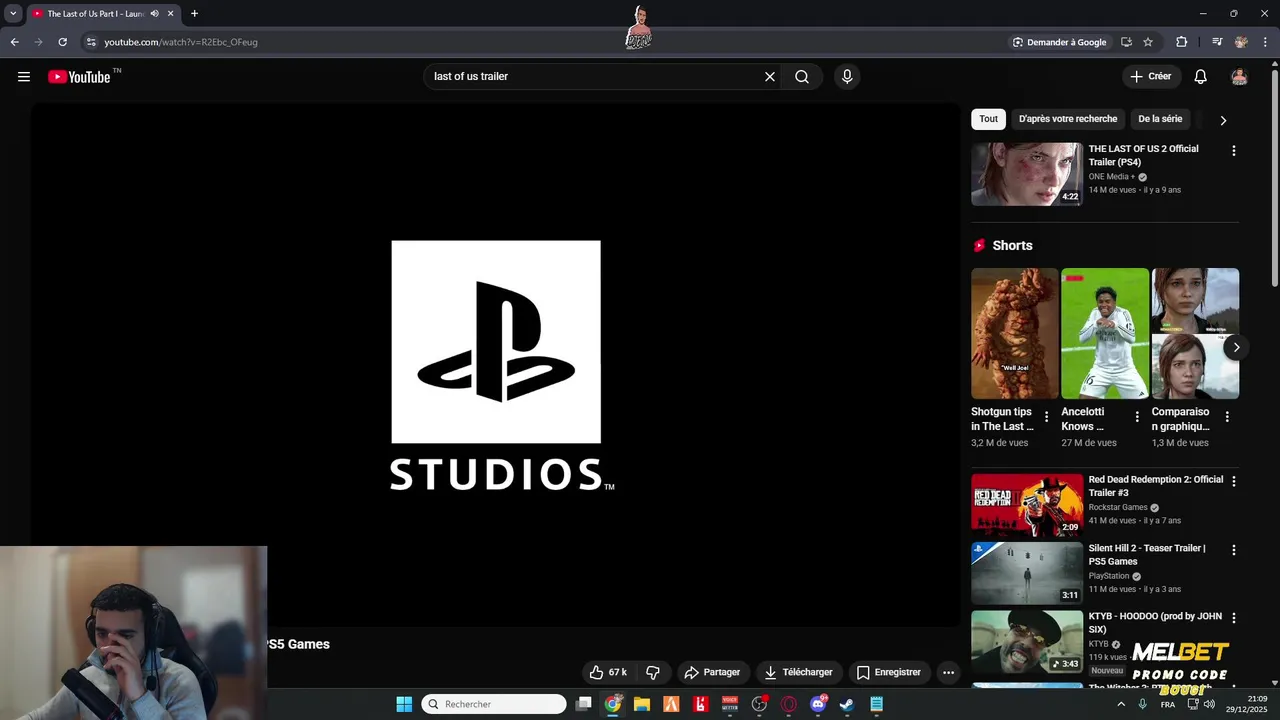Show next filter chips arrow

[1223, 120]
